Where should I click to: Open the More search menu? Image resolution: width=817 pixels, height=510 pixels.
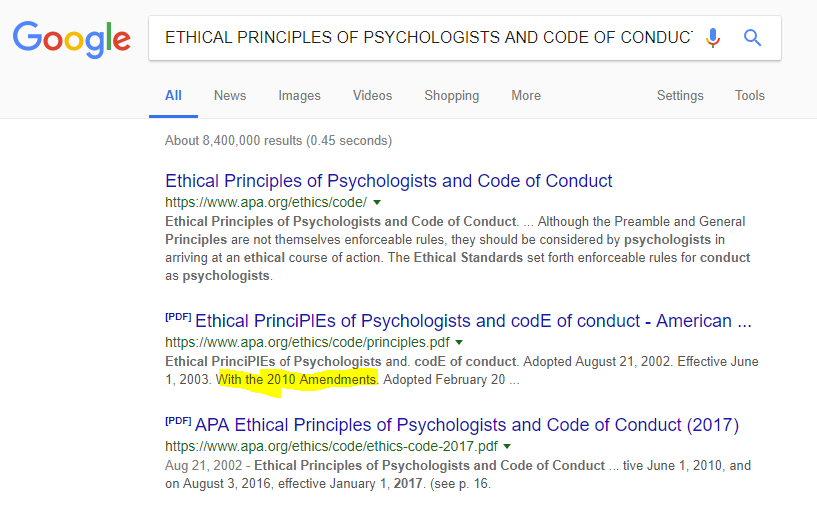click(x=526, y=95)
